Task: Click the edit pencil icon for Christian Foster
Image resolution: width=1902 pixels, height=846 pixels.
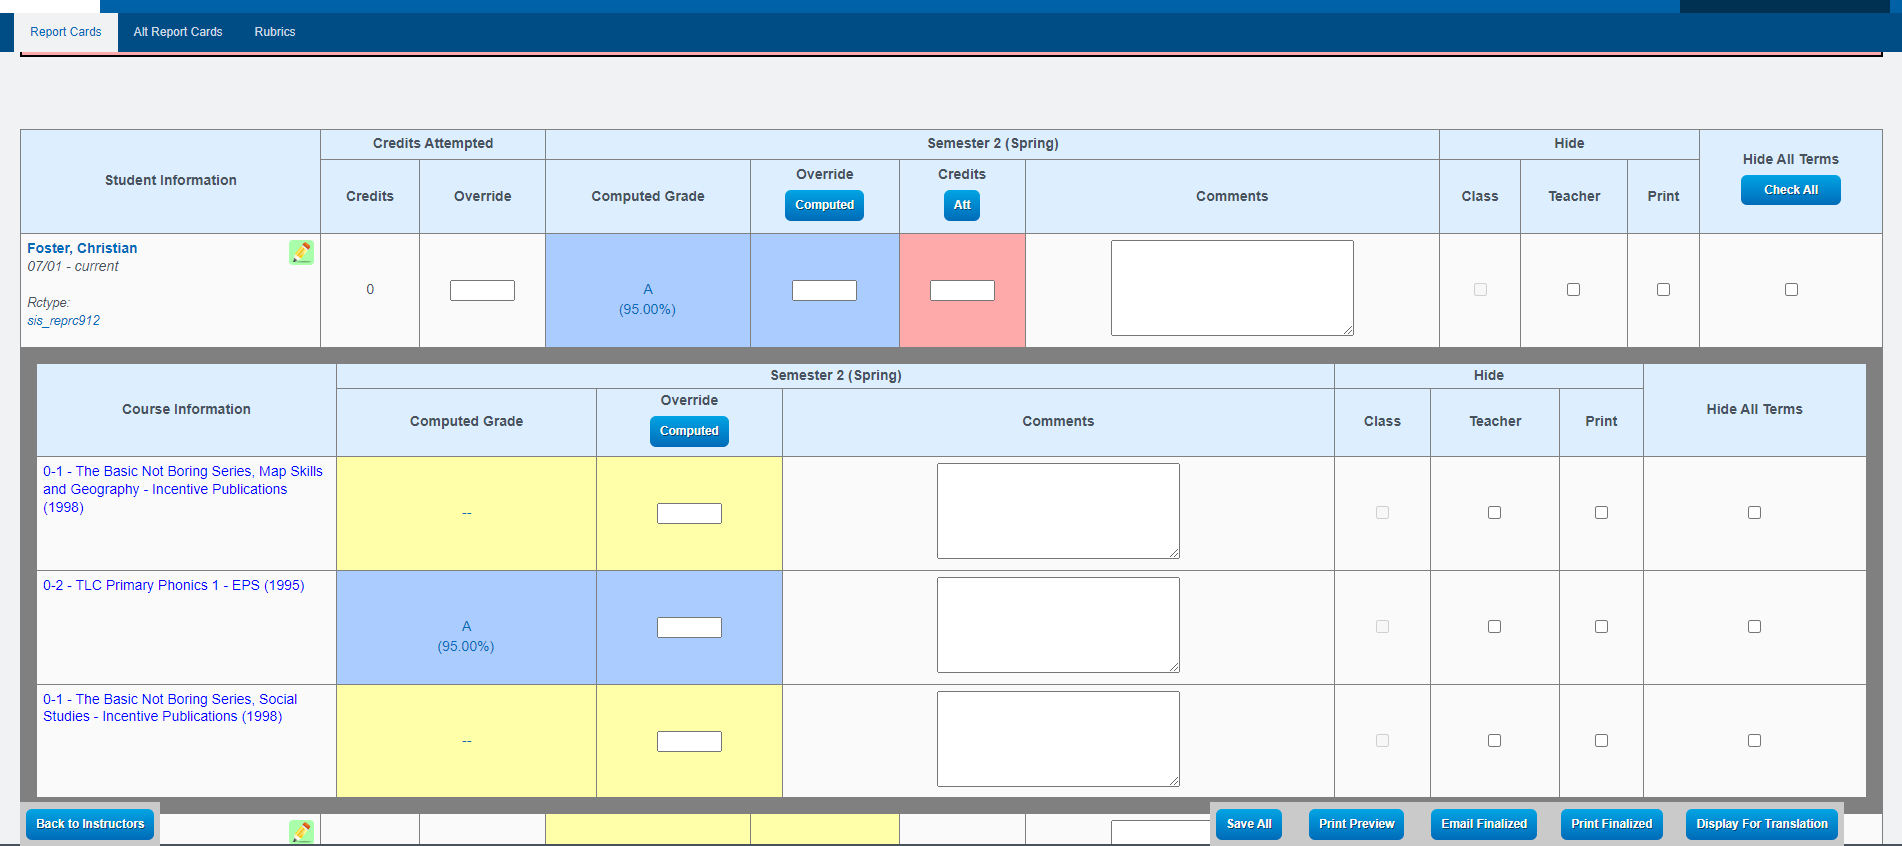Action: [301, 252]
